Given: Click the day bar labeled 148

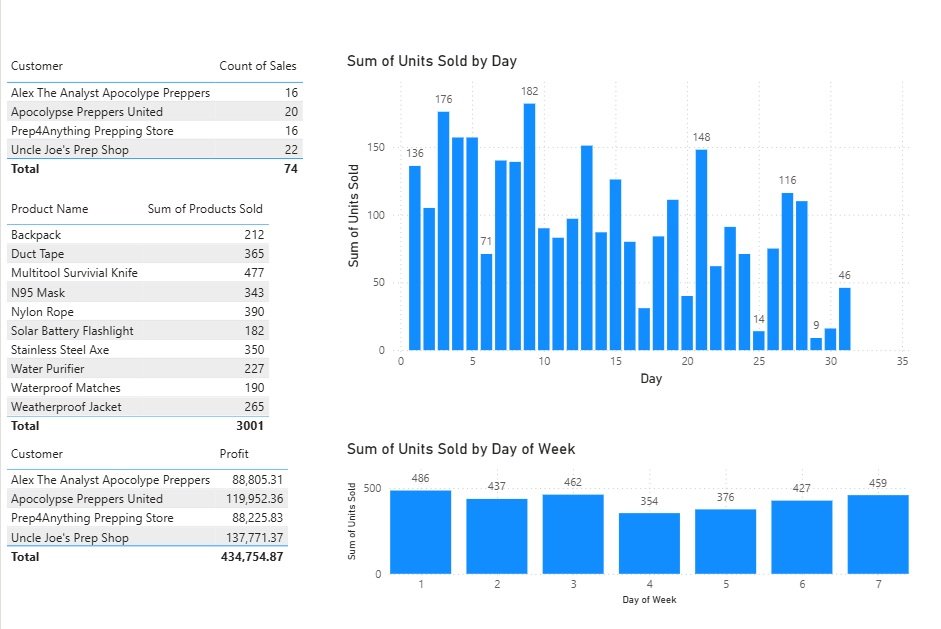Looking at the screenshot, I should click(x=701, y=250).
